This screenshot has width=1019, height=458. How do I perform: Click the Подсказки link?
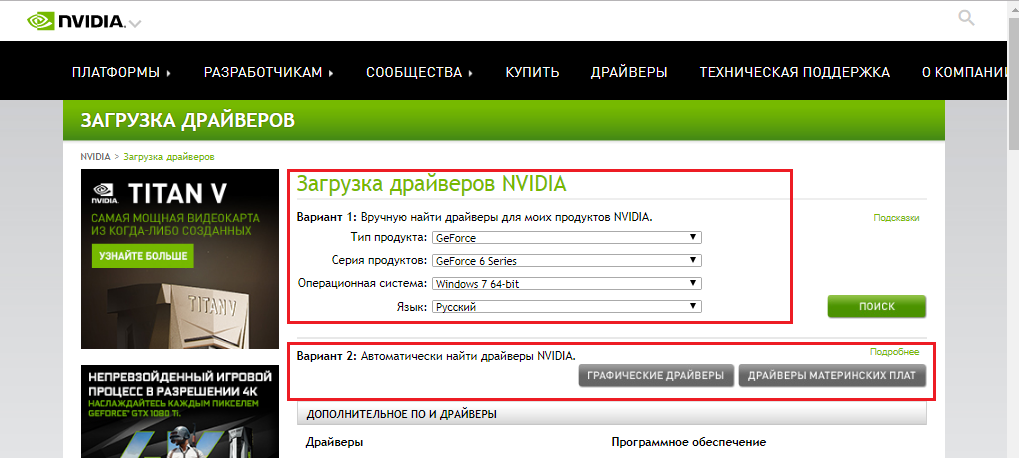click(x=896, y=218)
